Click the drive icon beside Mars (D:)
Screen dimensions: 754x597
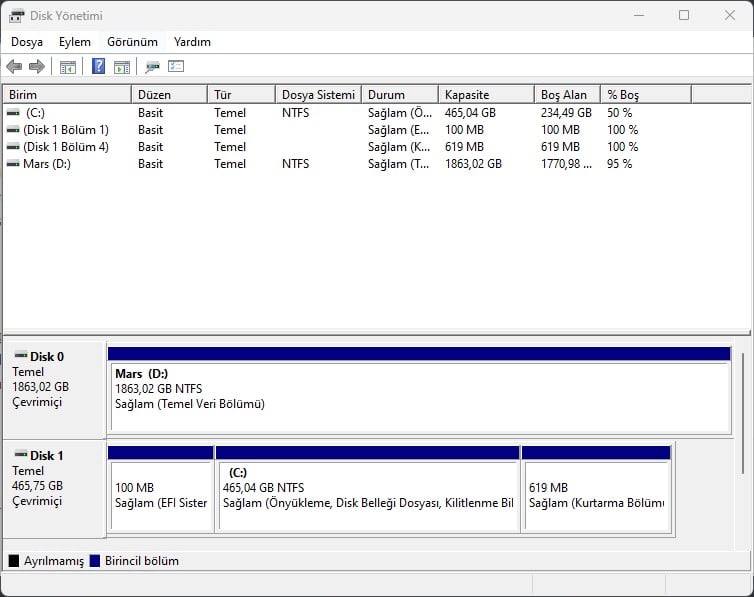[13, 164]
